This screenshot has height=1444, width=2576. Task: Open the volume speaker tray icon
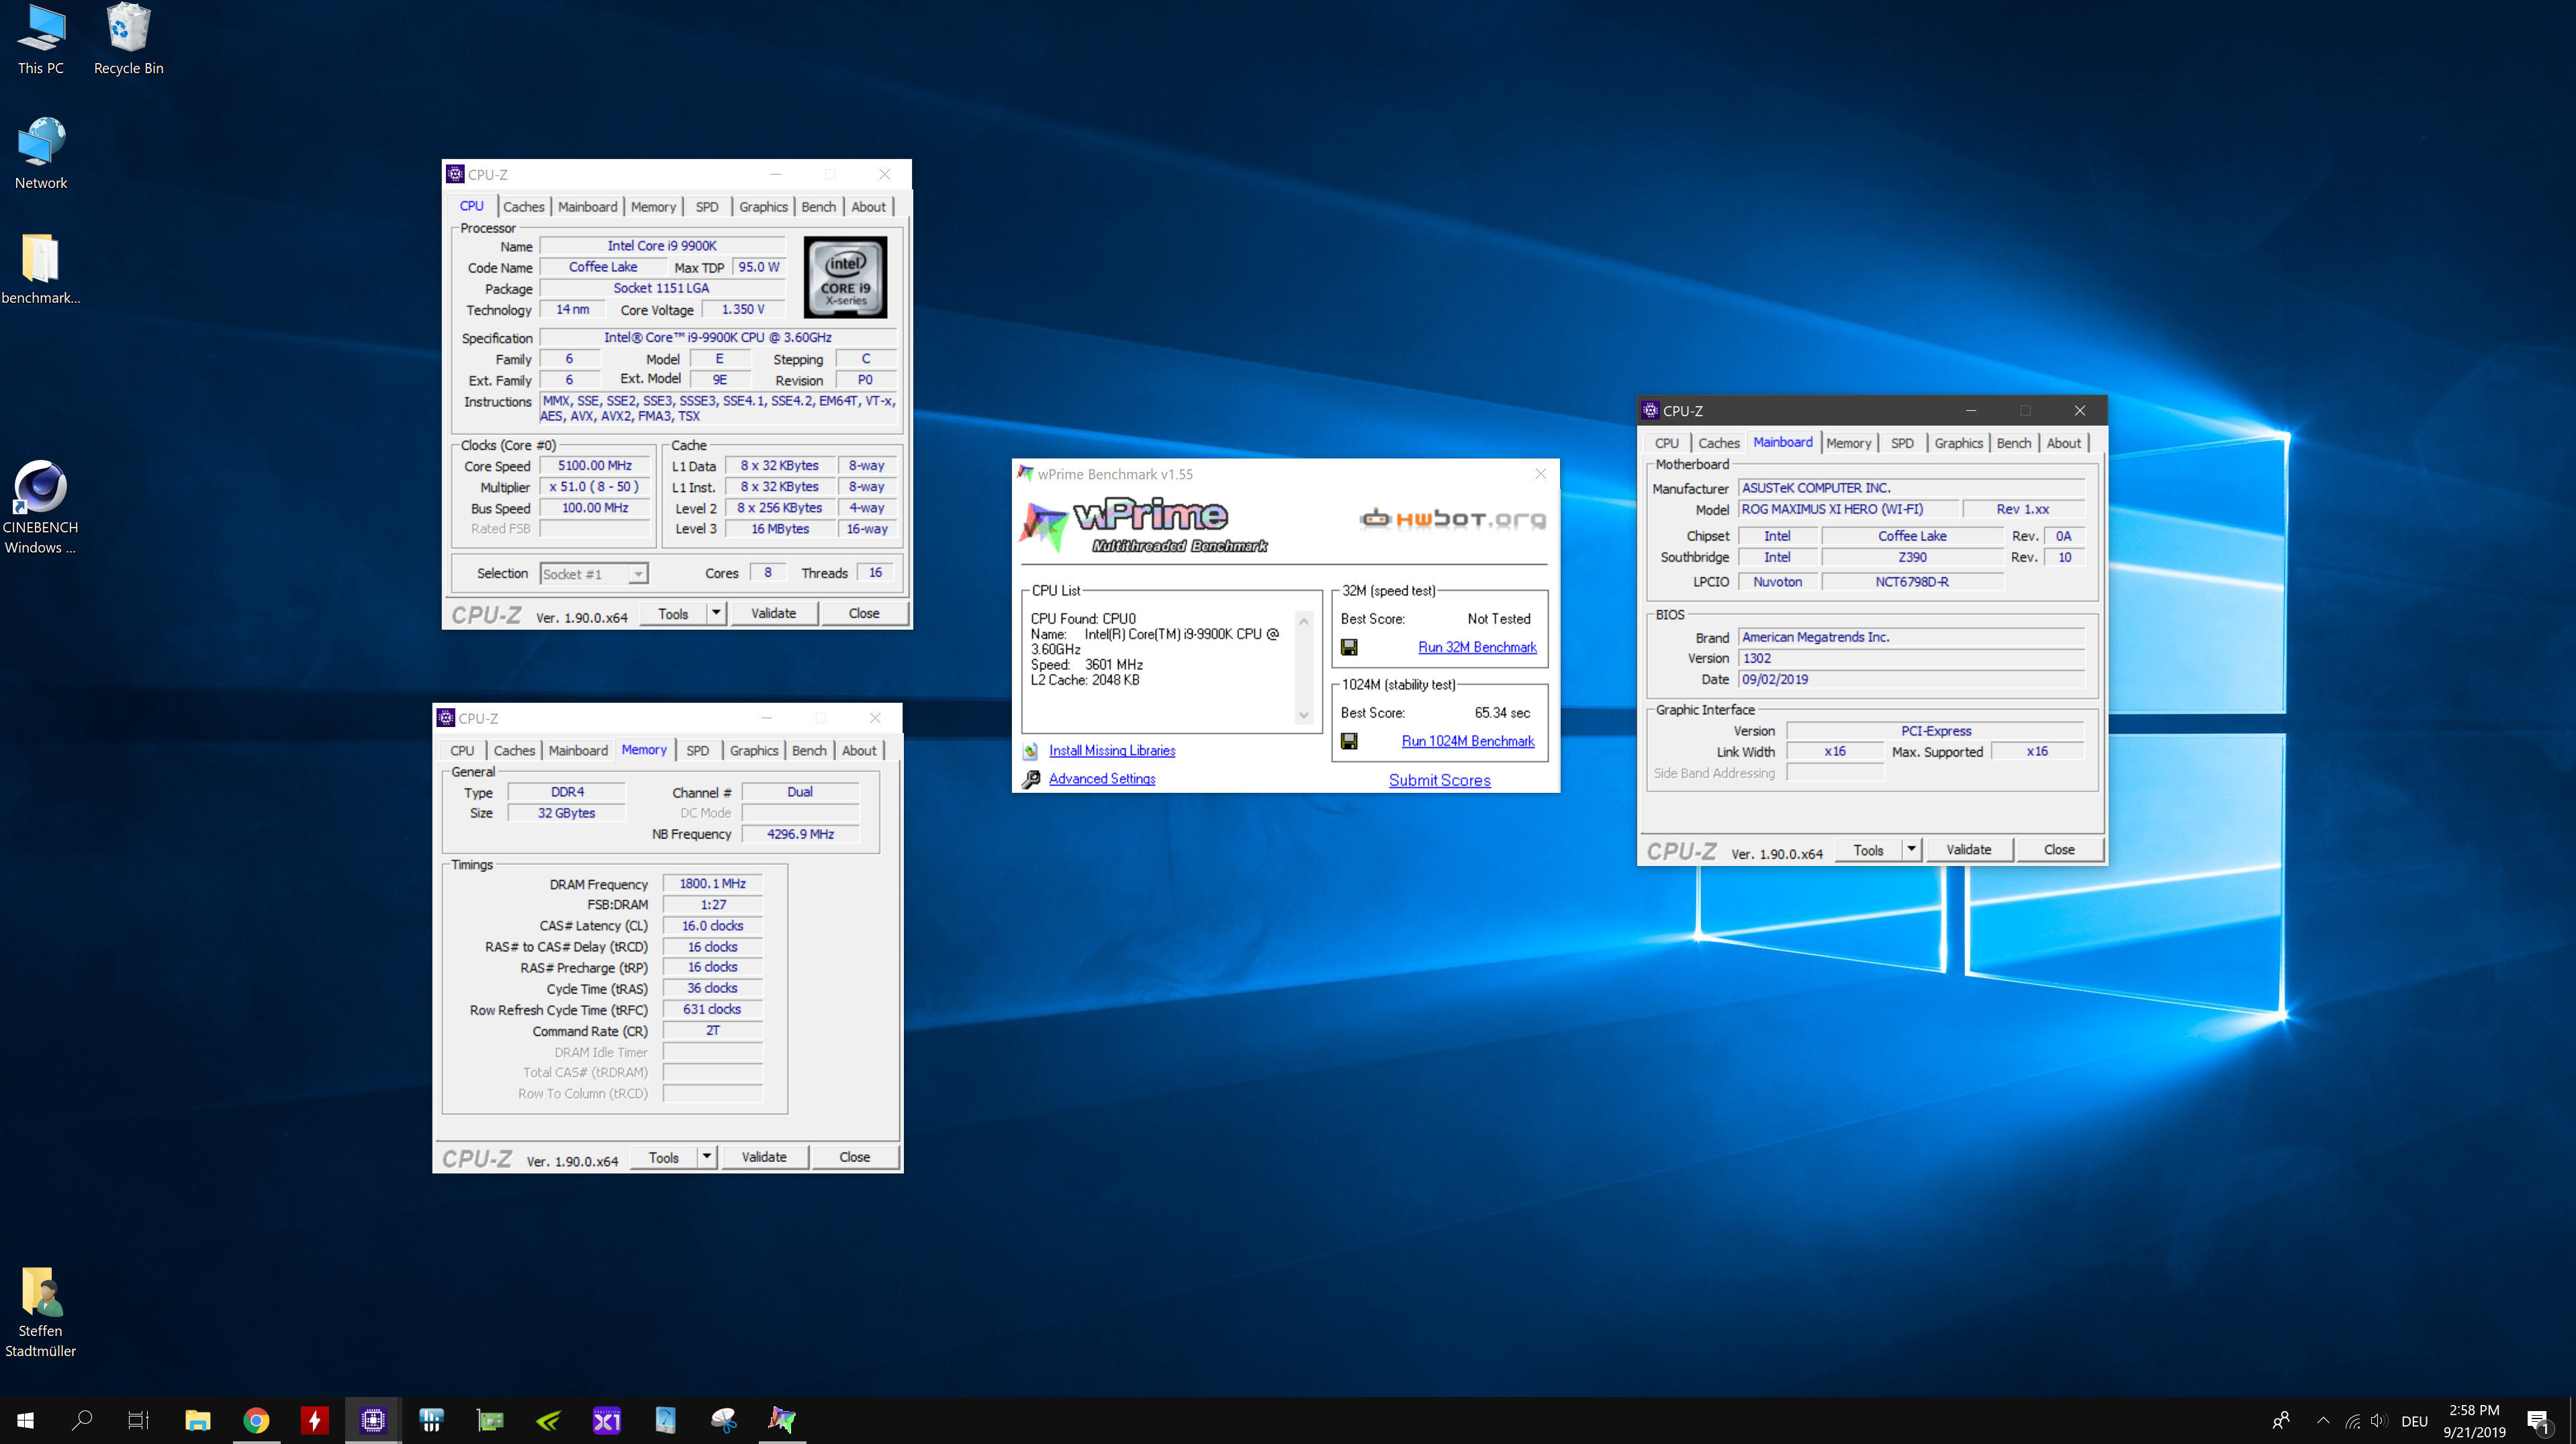[x=2378, y=1421]
